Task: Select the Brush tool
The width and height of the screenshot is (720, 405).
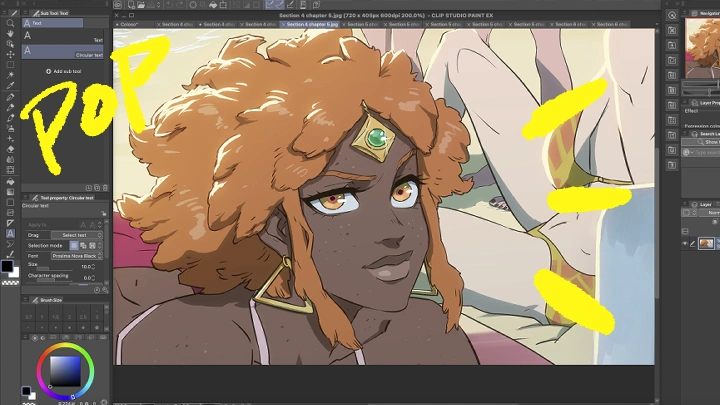Action: tap(10, 118)
